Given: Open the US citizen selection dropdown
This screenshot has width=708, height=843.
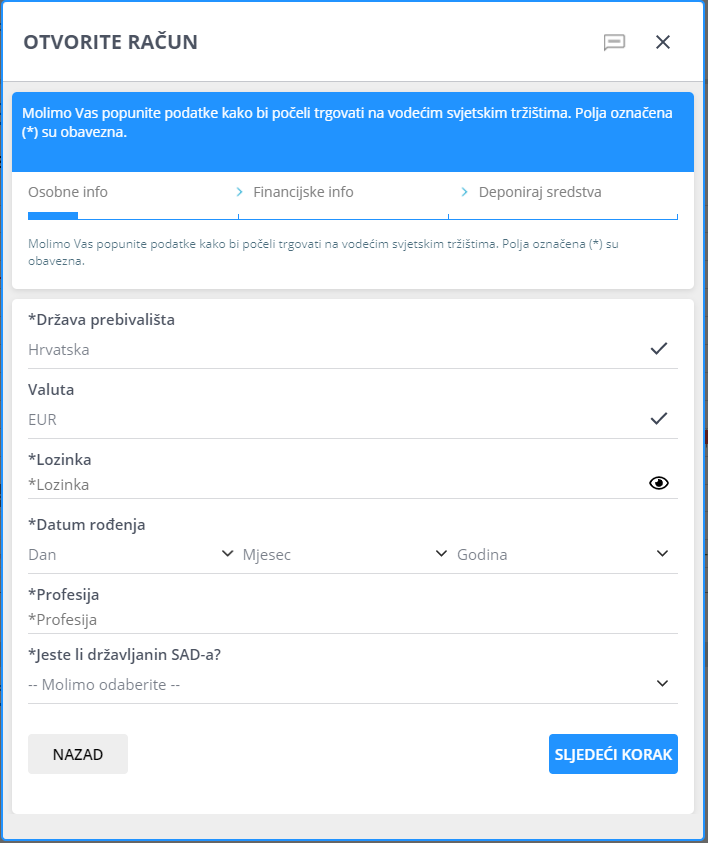Looking at the screenshot, I should [352, 684].
